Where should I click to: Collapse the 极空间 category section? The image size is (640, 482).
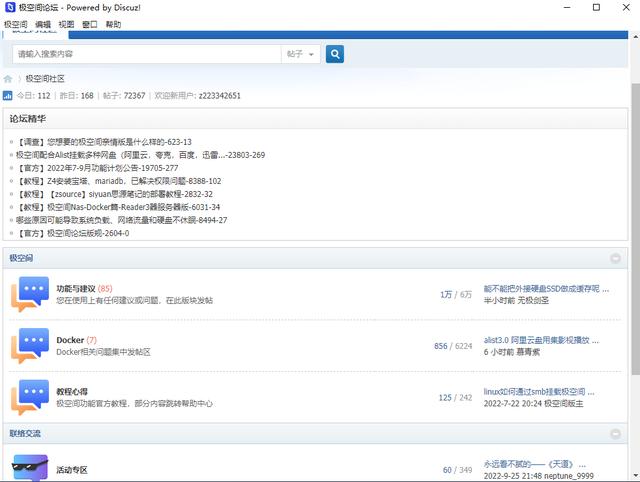616,258
